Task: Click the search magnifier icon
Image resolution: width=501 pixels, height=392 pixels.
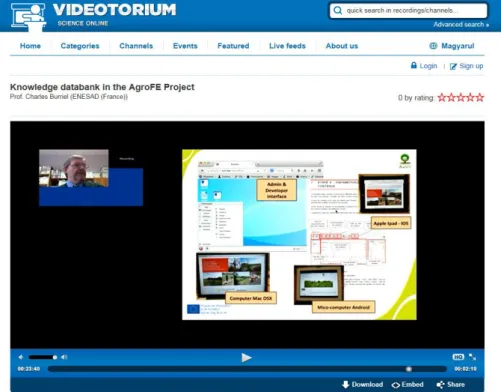Action: 338,10
